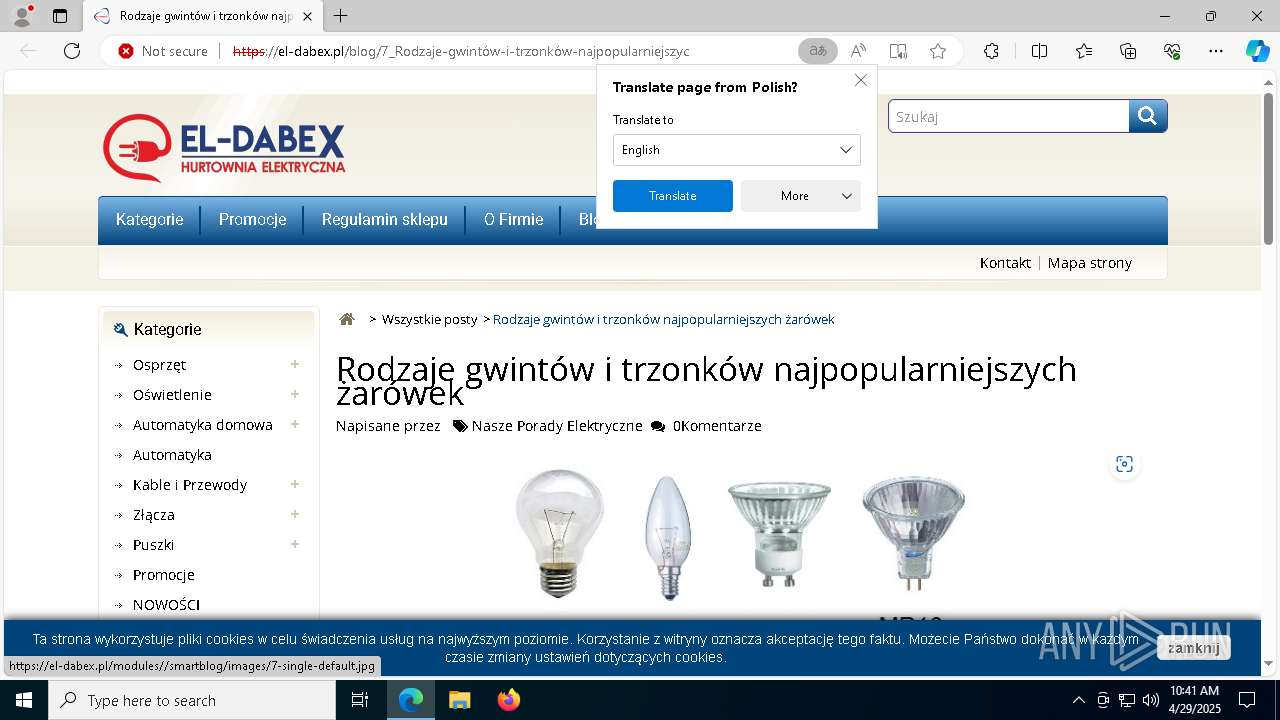
Task: Open the Automatyka domowa category
Action: [x=202, y=425]
